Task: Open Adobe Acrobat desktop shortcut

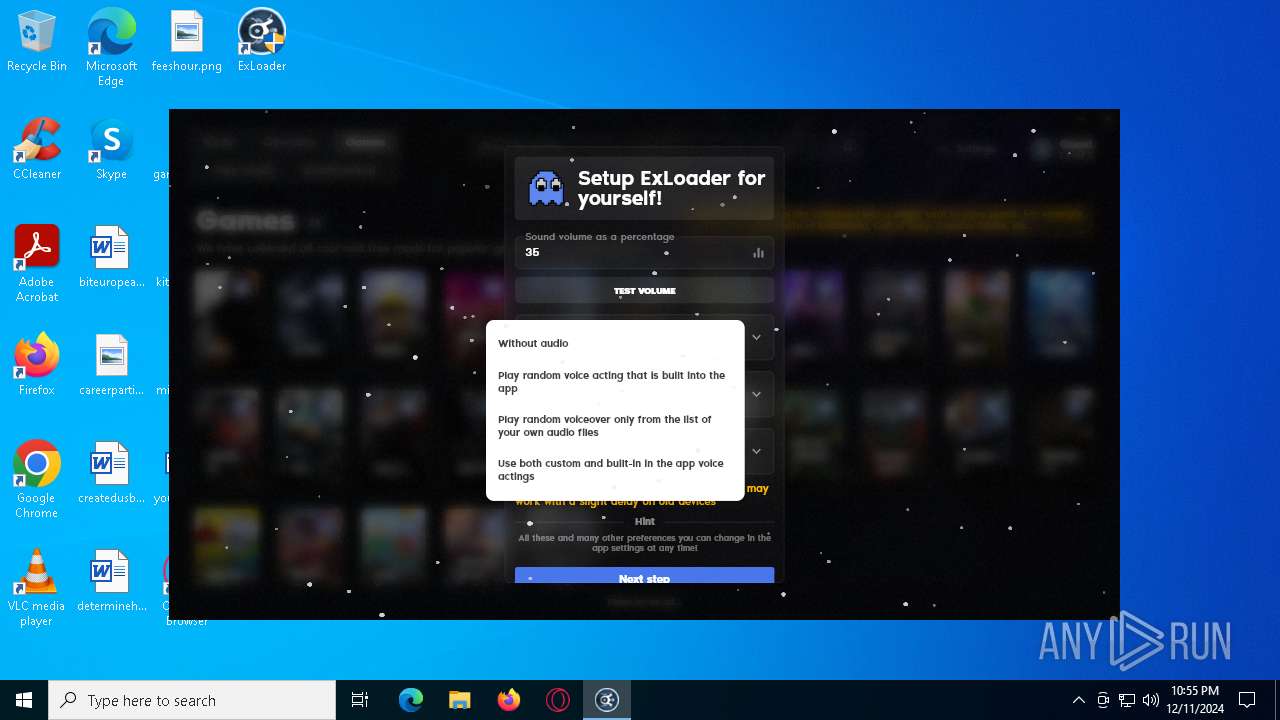Action: click(37, 264)
